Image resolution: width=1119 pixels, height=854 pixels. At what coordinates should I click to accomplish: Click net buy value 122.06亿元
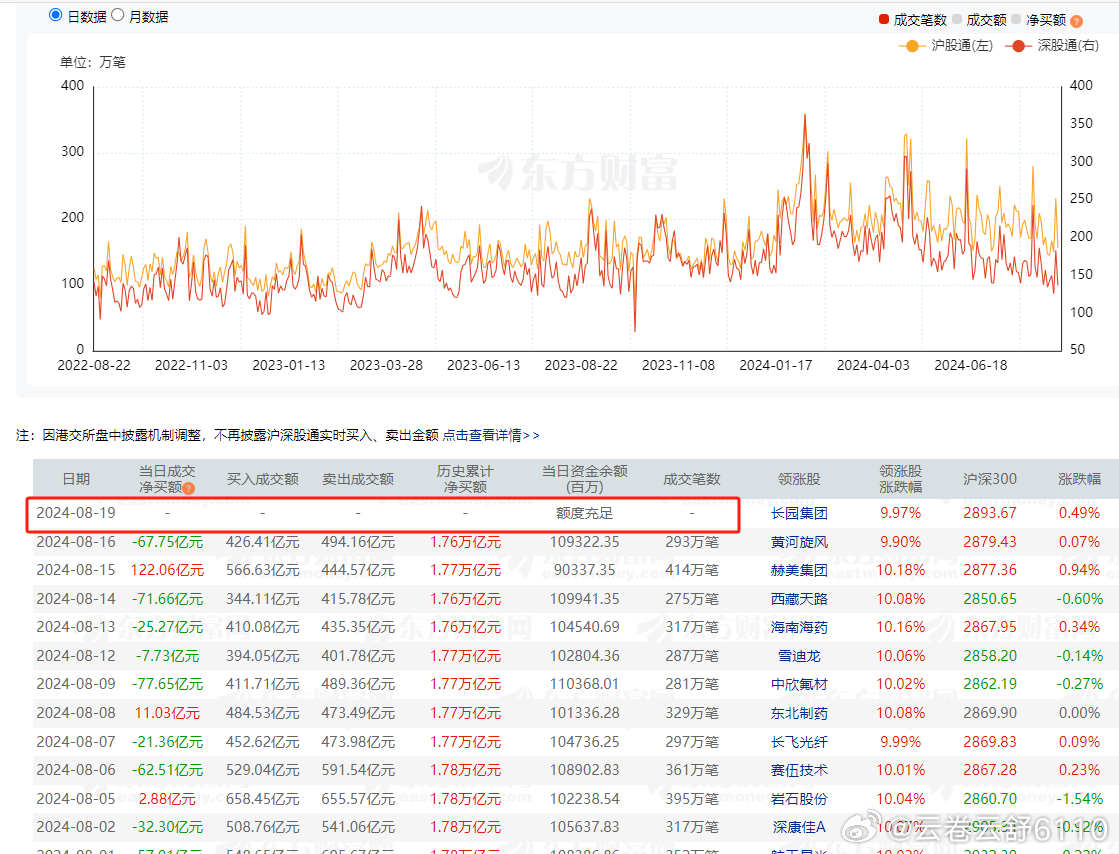[x=168, y=570]
